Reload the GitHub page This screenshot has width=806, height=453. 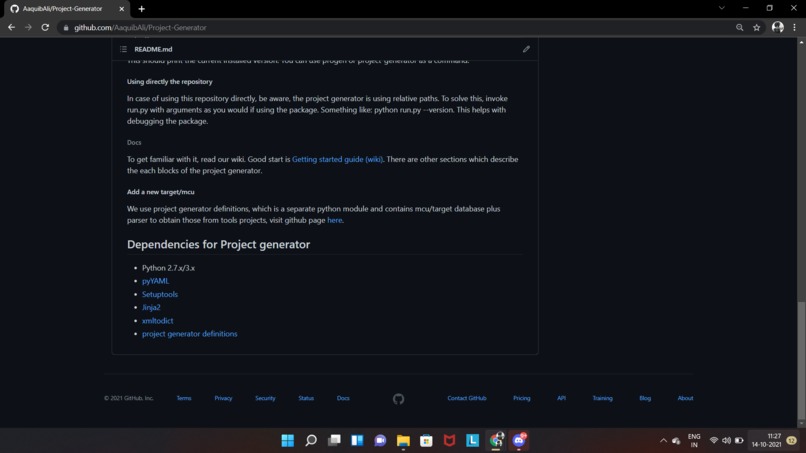pyautogui.click(x=45, y=27)
